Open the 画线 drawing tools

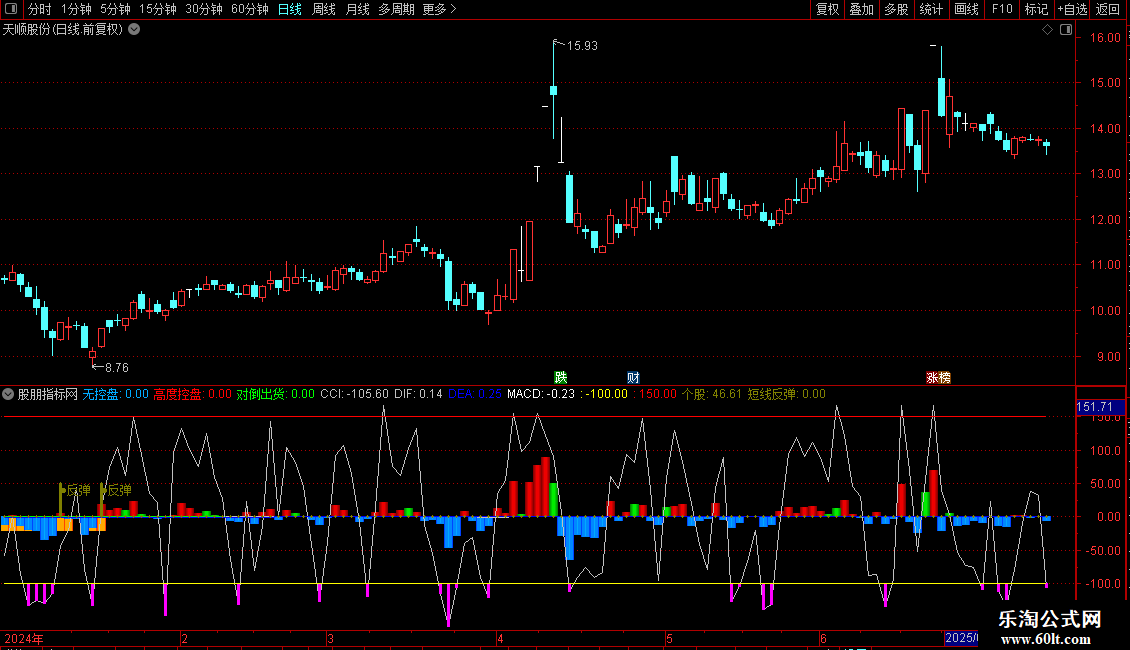pyautogui.click(x=966, y=9)
